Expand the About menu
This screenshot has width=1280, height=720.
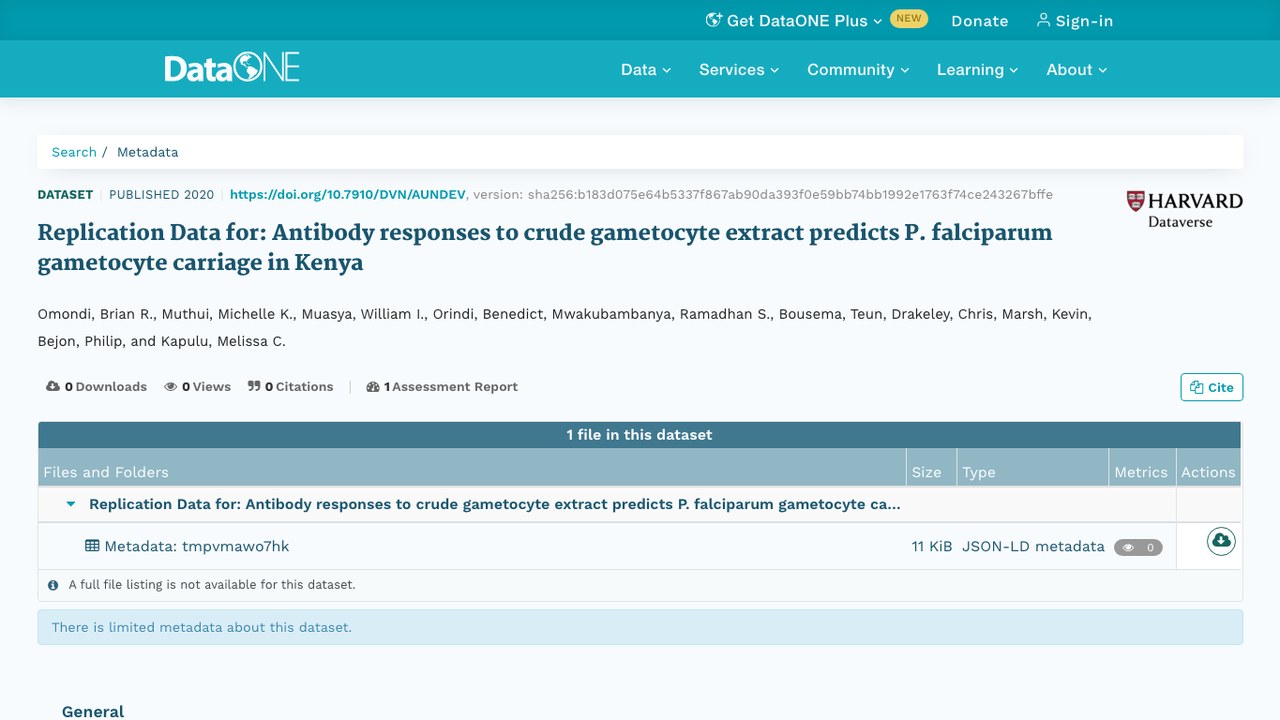[x=1077, y=69]
